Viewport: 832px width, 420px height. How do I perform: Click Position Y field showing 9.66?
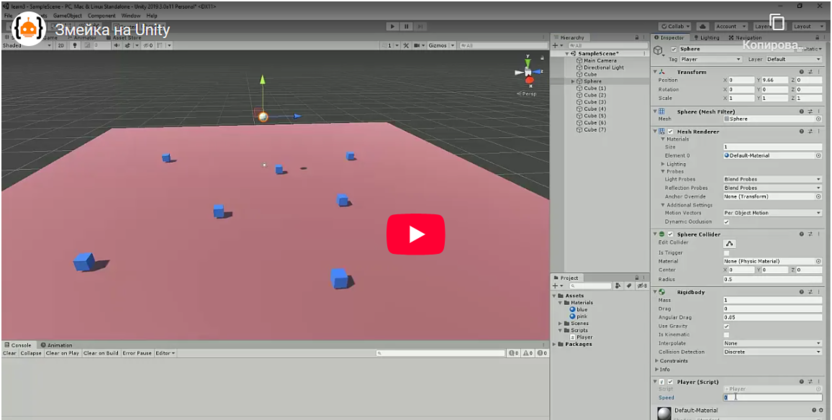(775, 80)
